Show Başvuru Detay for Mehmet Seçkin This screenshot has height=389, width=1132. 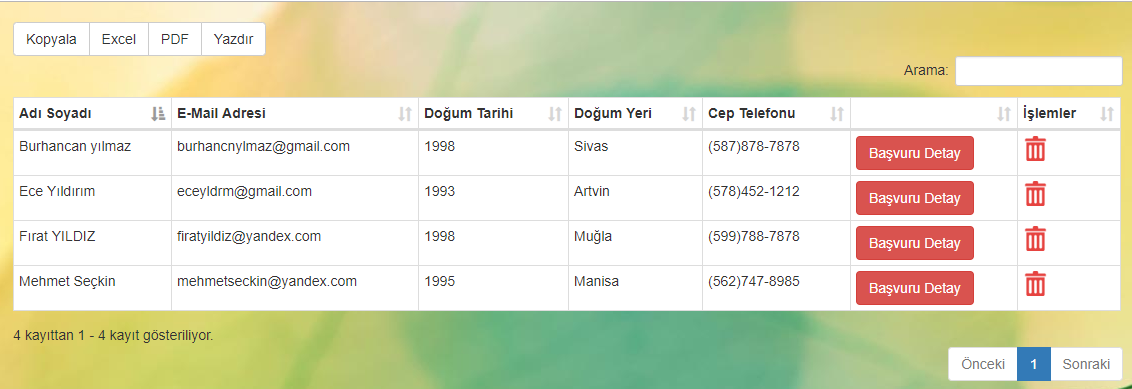tap(915, 288)
